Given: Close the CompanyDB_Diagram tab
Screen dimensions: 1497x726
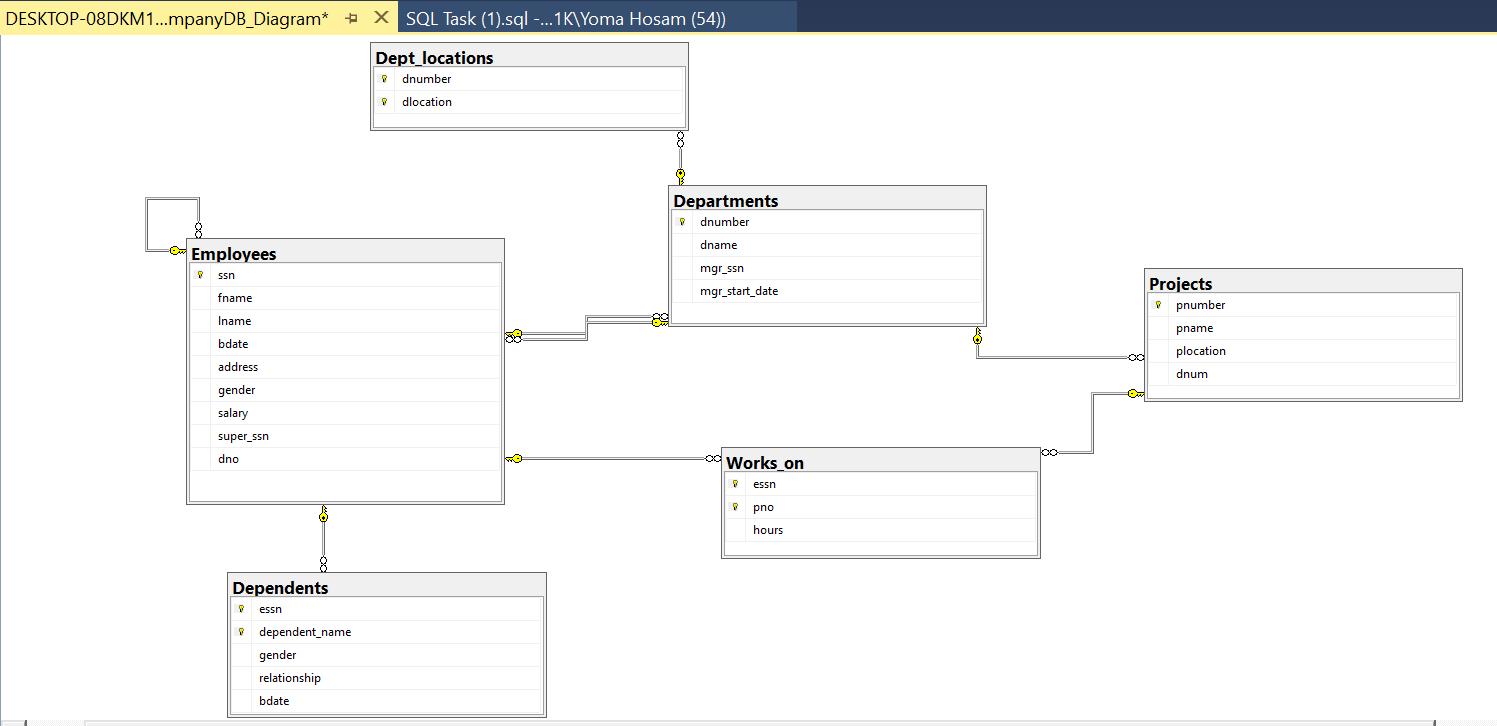Looking at the screenshot, I should coord(380,18).
